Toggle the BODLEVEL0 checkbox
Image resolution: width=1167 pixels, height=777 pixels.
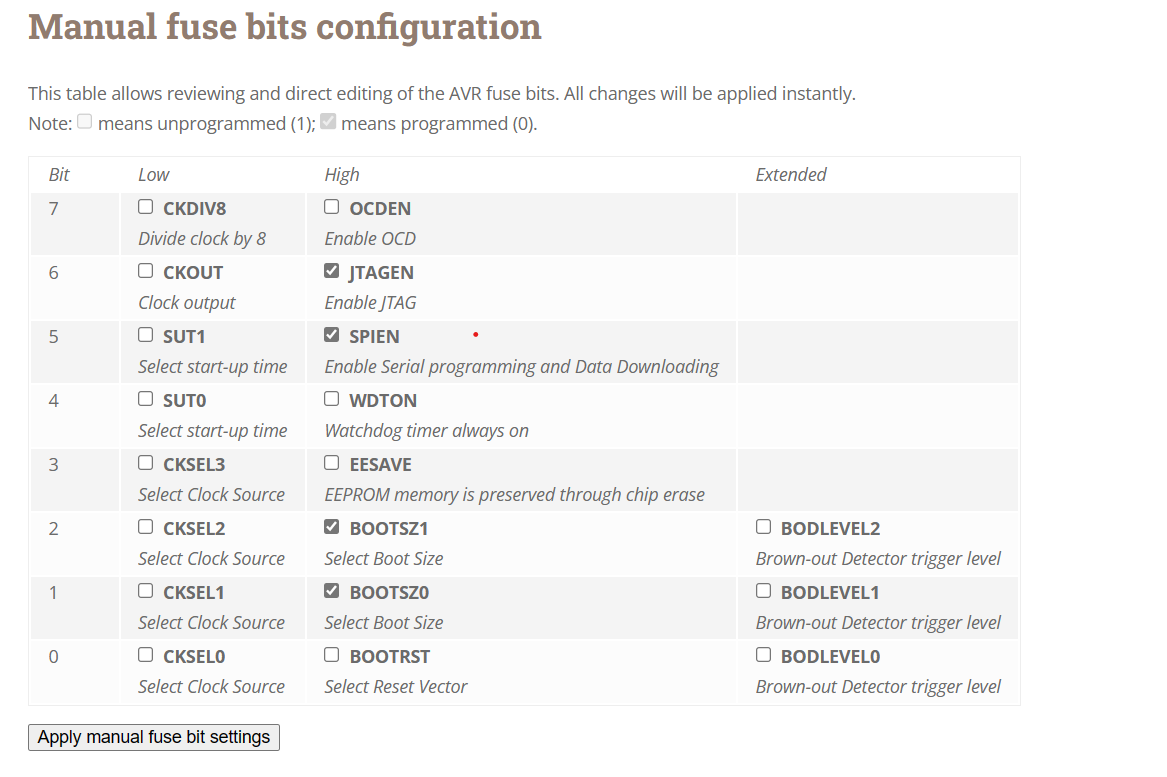[764, 655]
